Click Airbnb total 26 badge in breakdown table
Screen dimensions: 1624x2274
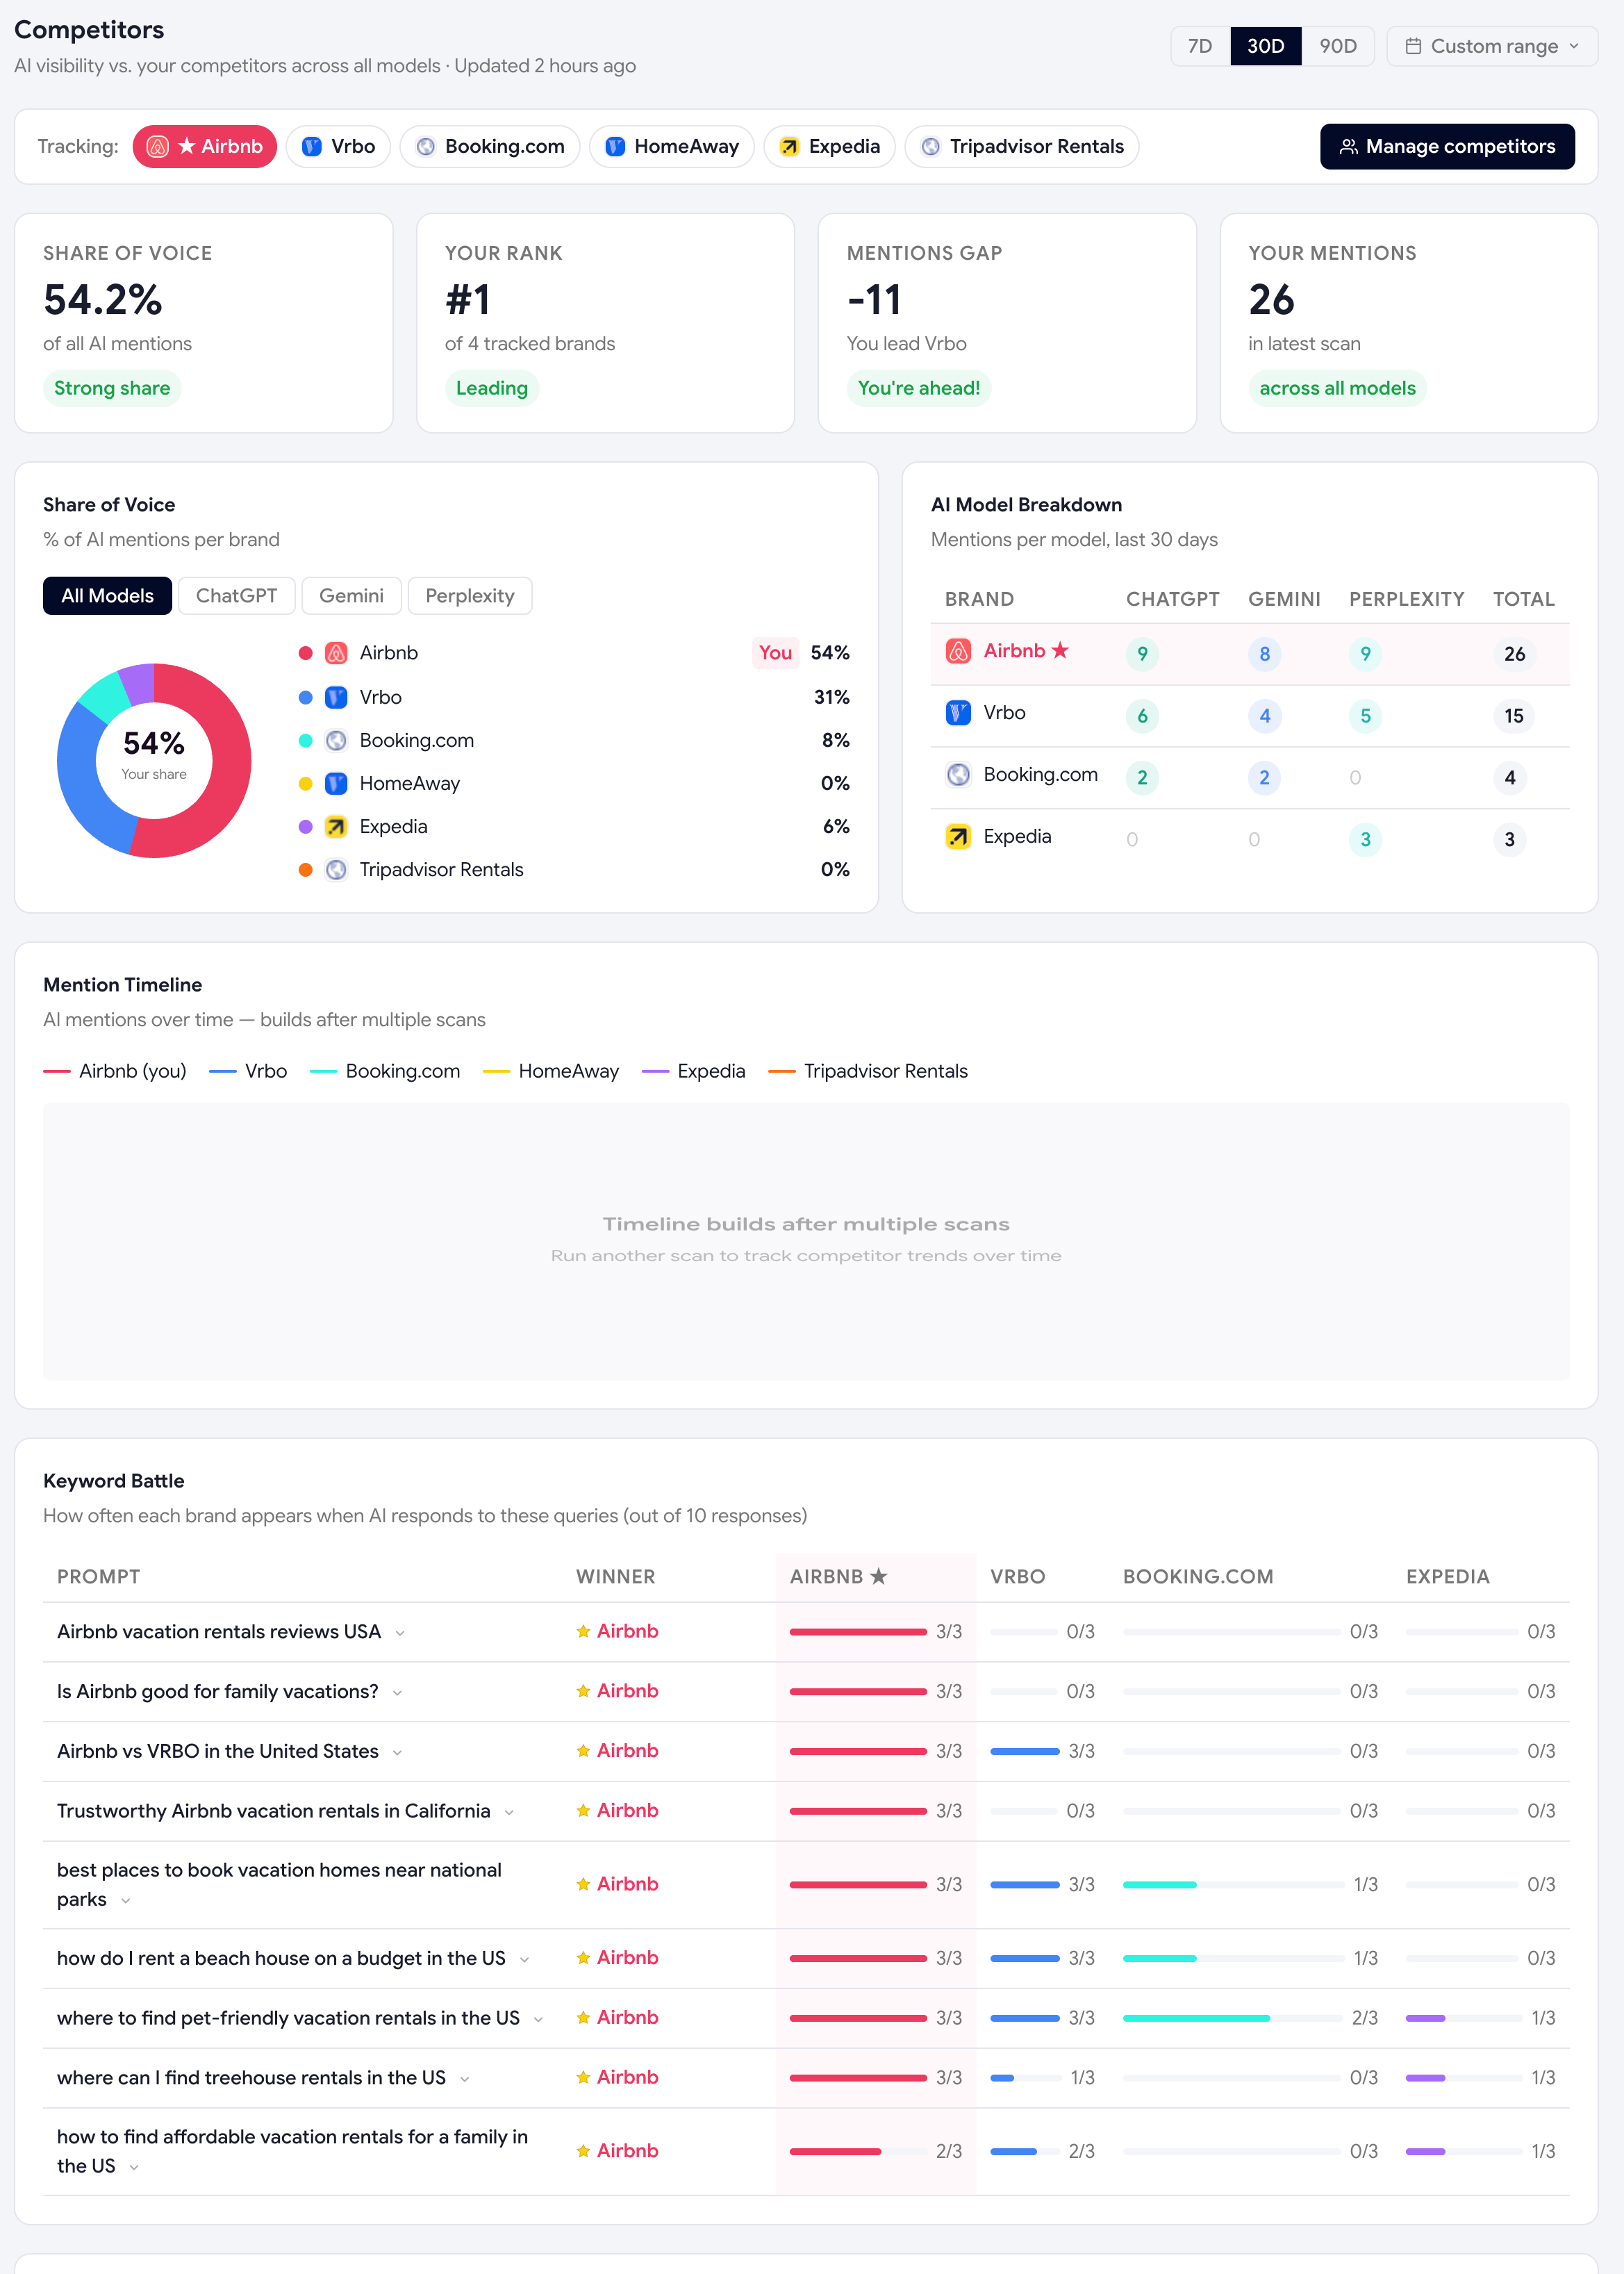pos(1514,654)
